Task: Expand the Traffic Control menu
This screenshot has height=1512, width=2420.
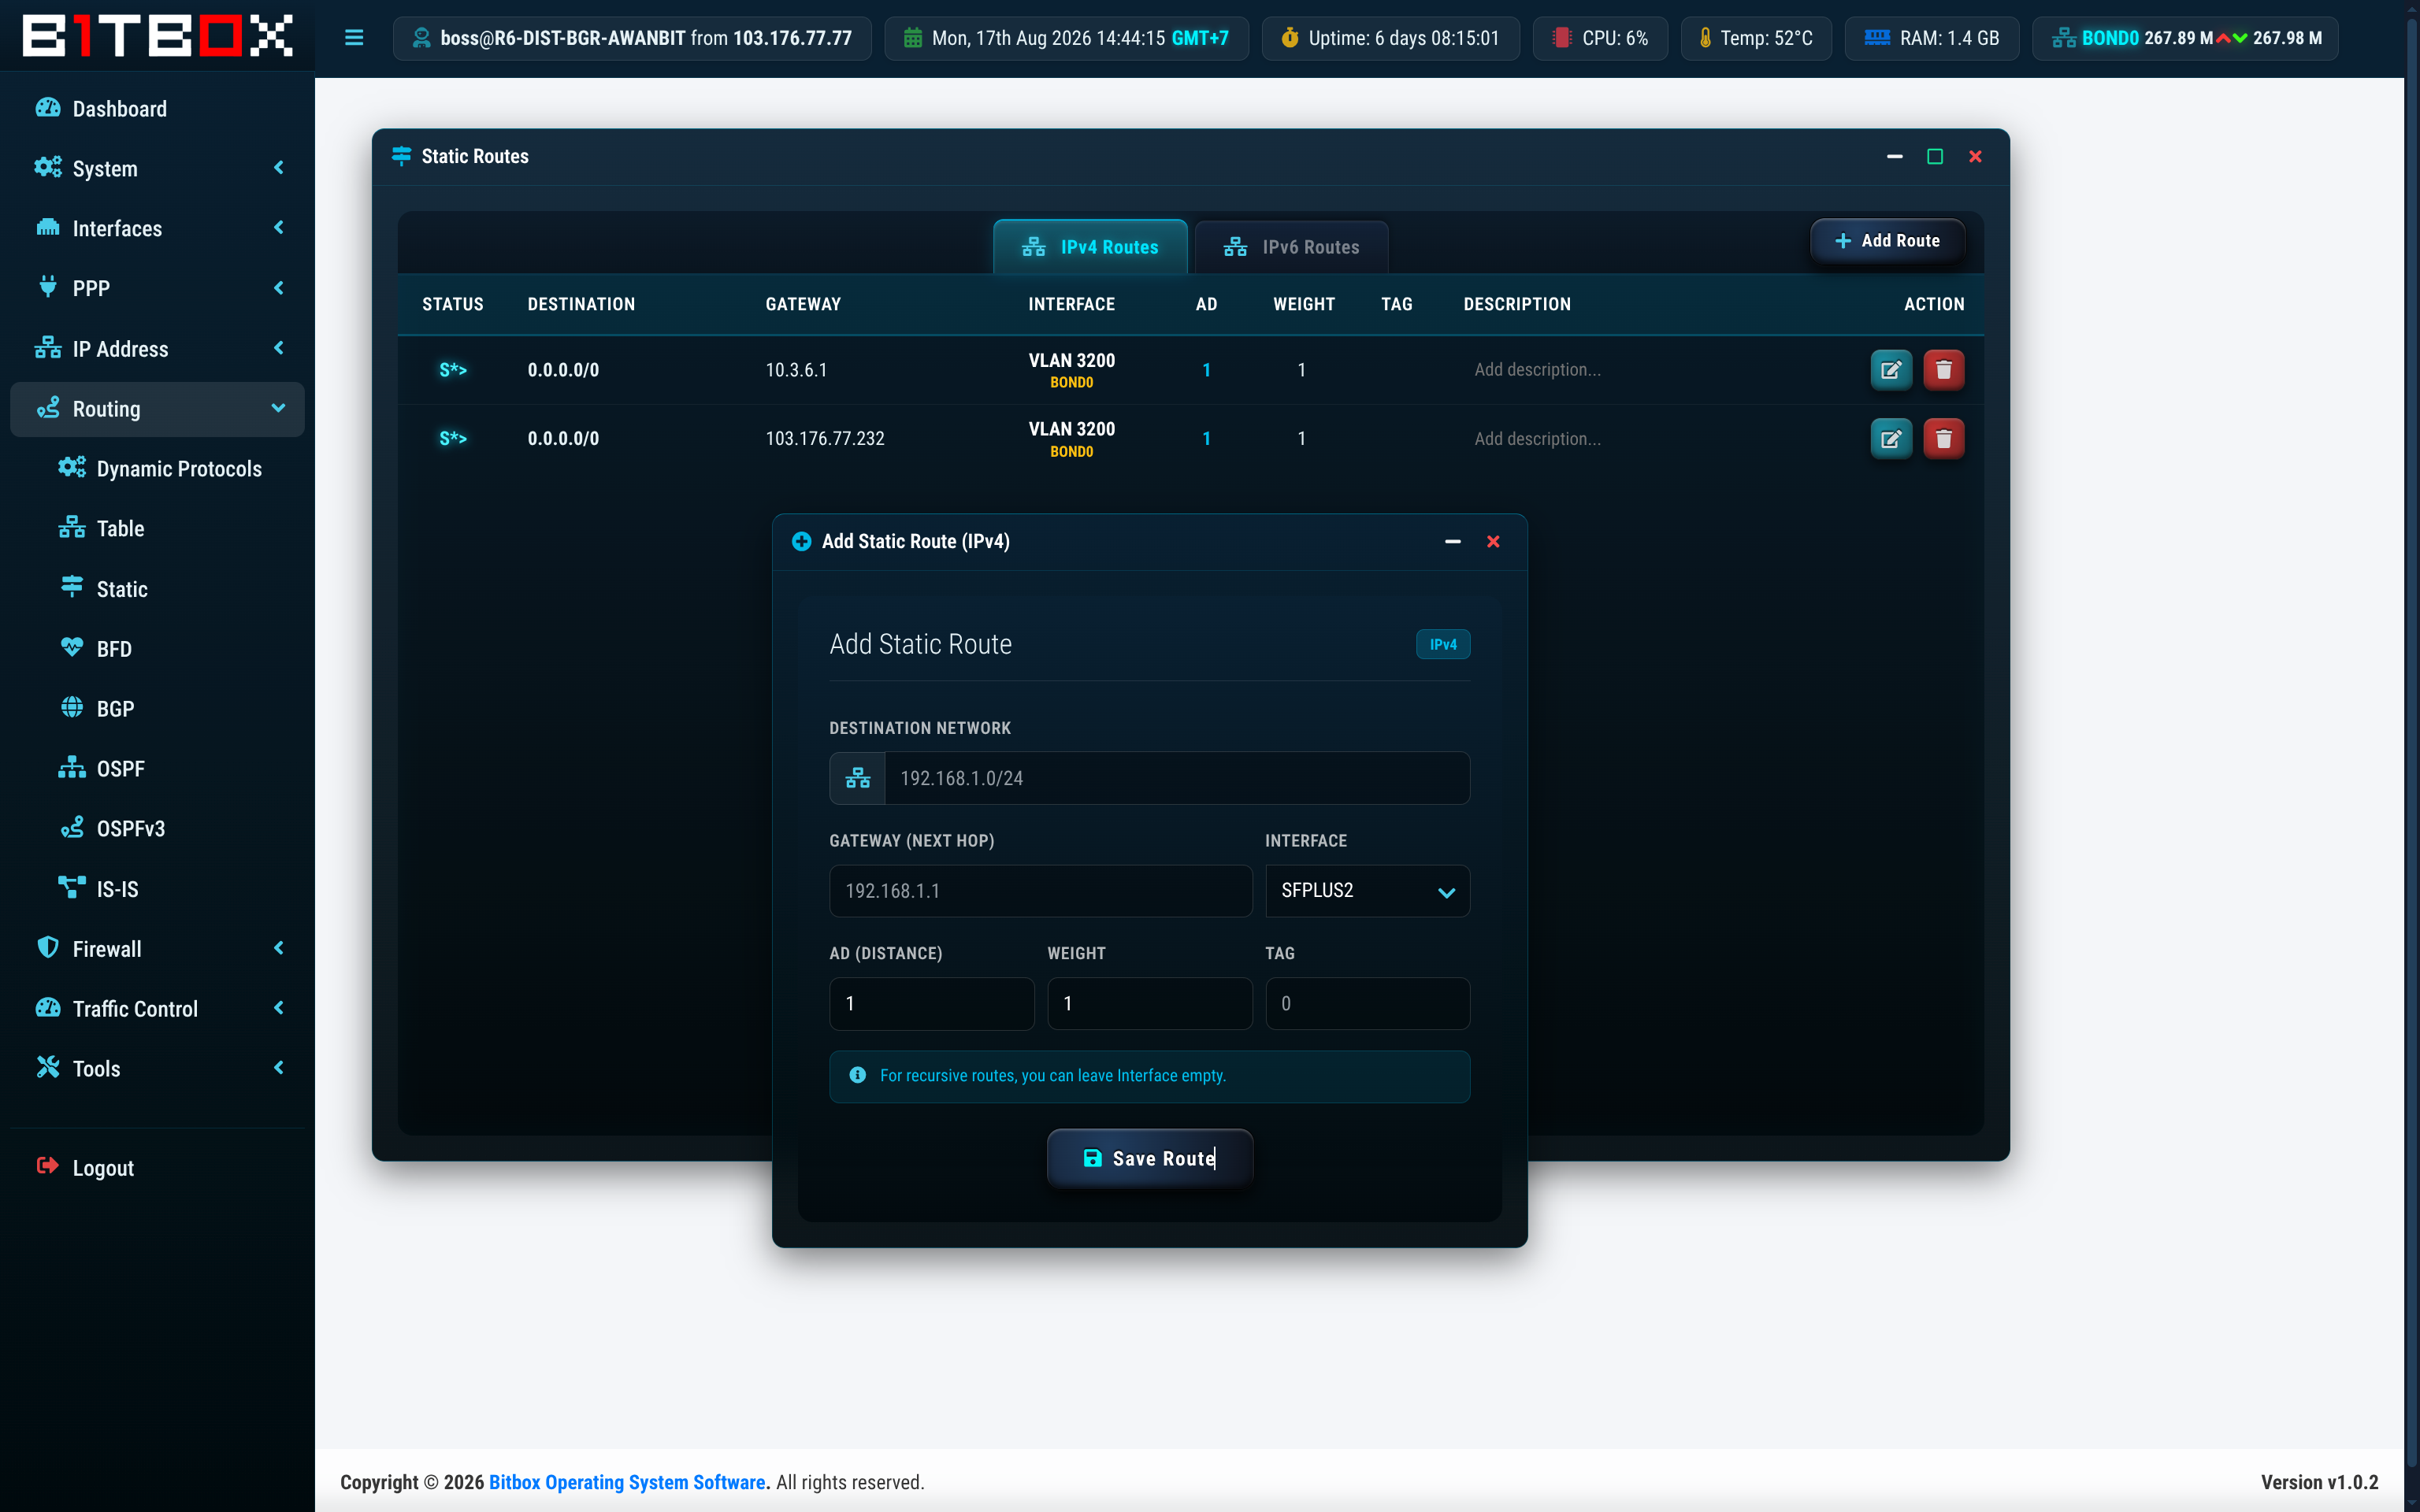Action: (157, 1008)
